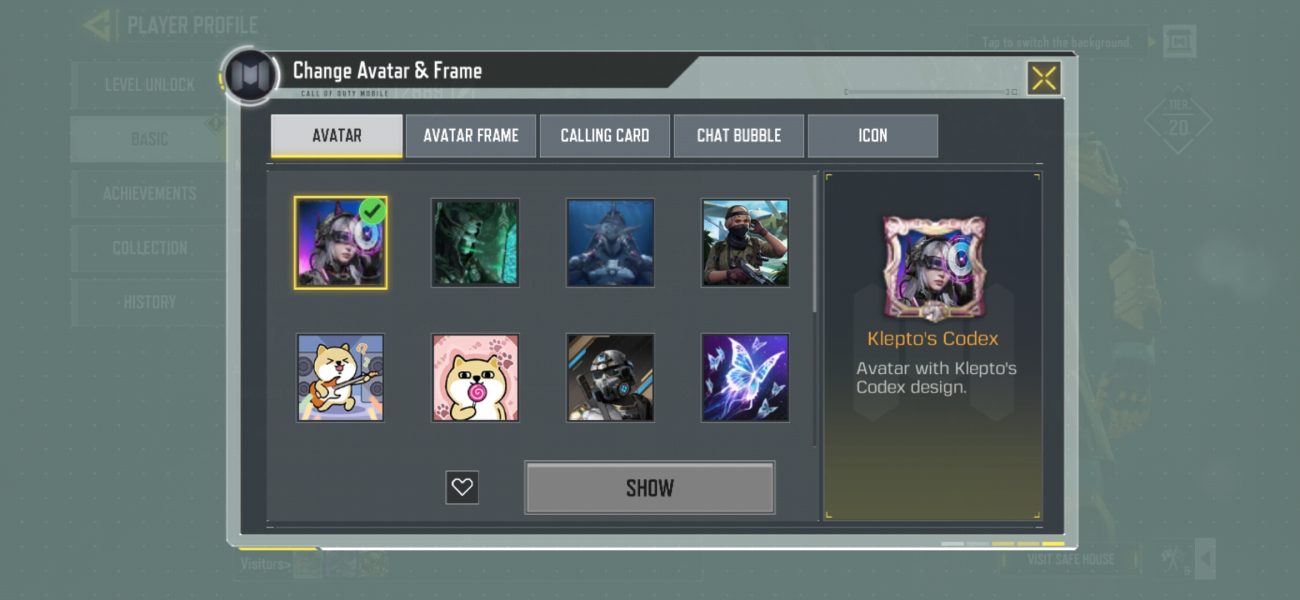
Task: Click the avatar list scrollbar
Action: click(815, 243)
